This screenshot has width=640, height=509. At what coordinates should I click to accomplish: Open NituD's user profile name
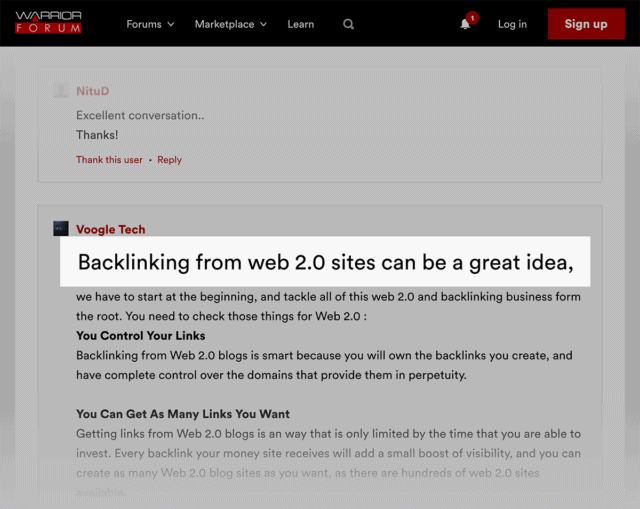point(93,91)
